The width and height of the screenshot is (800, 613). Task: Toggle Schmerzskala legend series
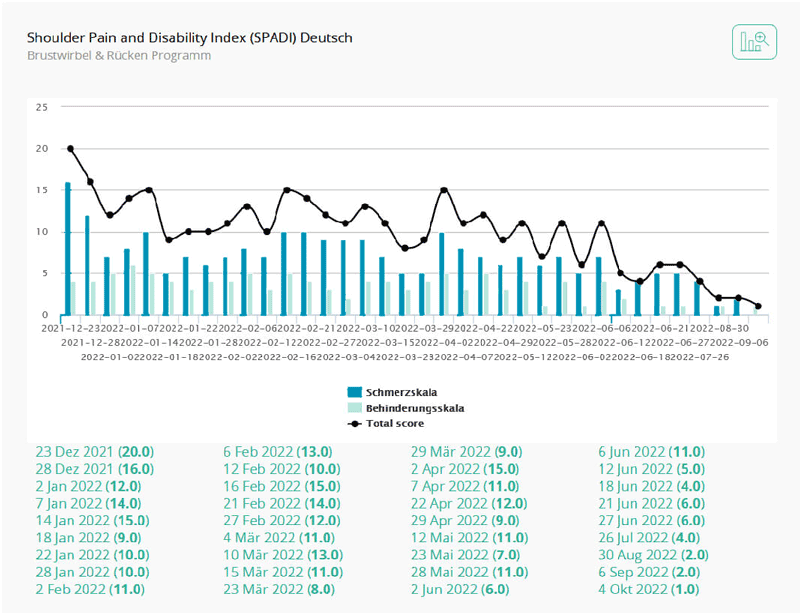(392, 392)
